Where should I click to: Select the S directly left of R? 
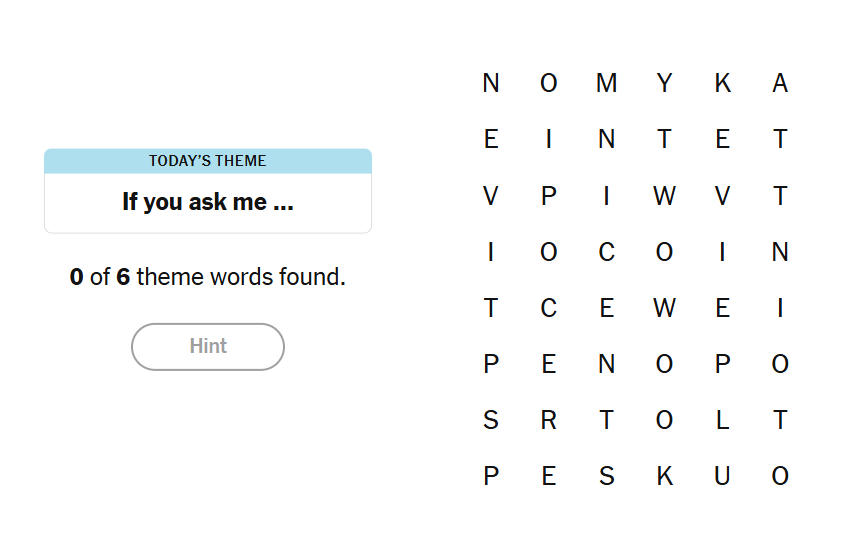490,420
